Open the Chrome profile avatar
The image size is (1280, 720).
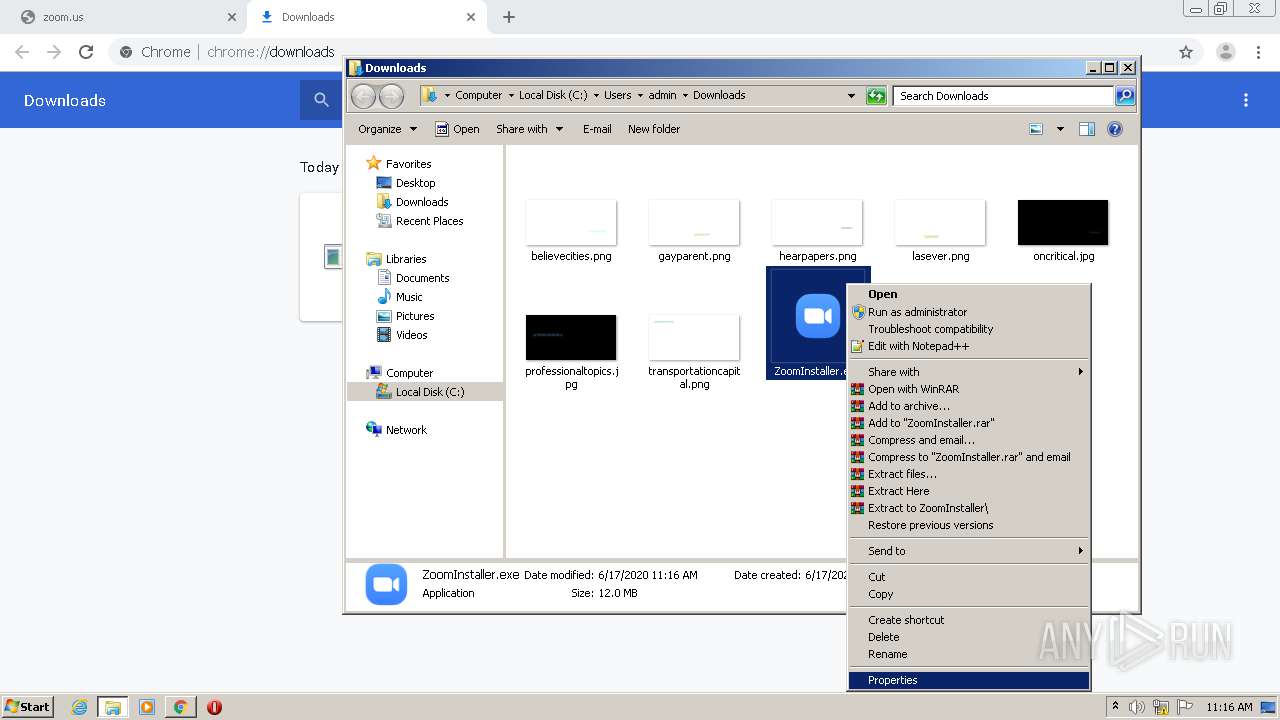[1225, 52]
